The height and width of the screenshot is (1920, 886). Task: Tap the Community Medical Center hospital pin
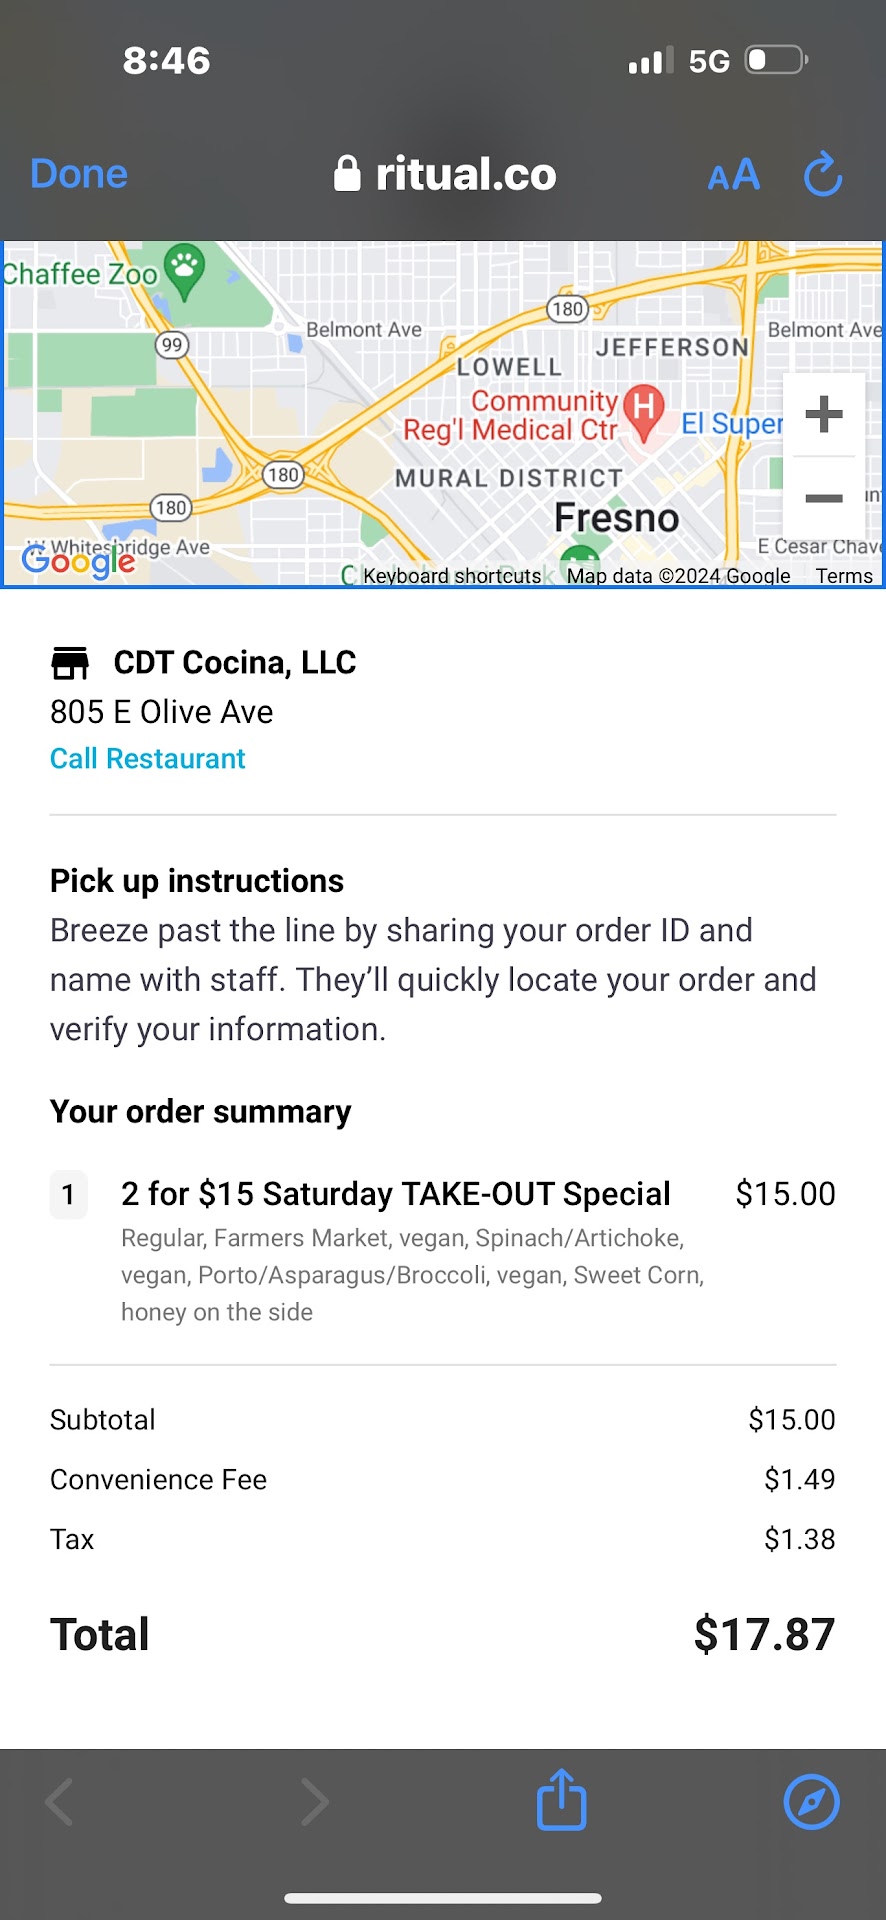click(x=643, y=410)
